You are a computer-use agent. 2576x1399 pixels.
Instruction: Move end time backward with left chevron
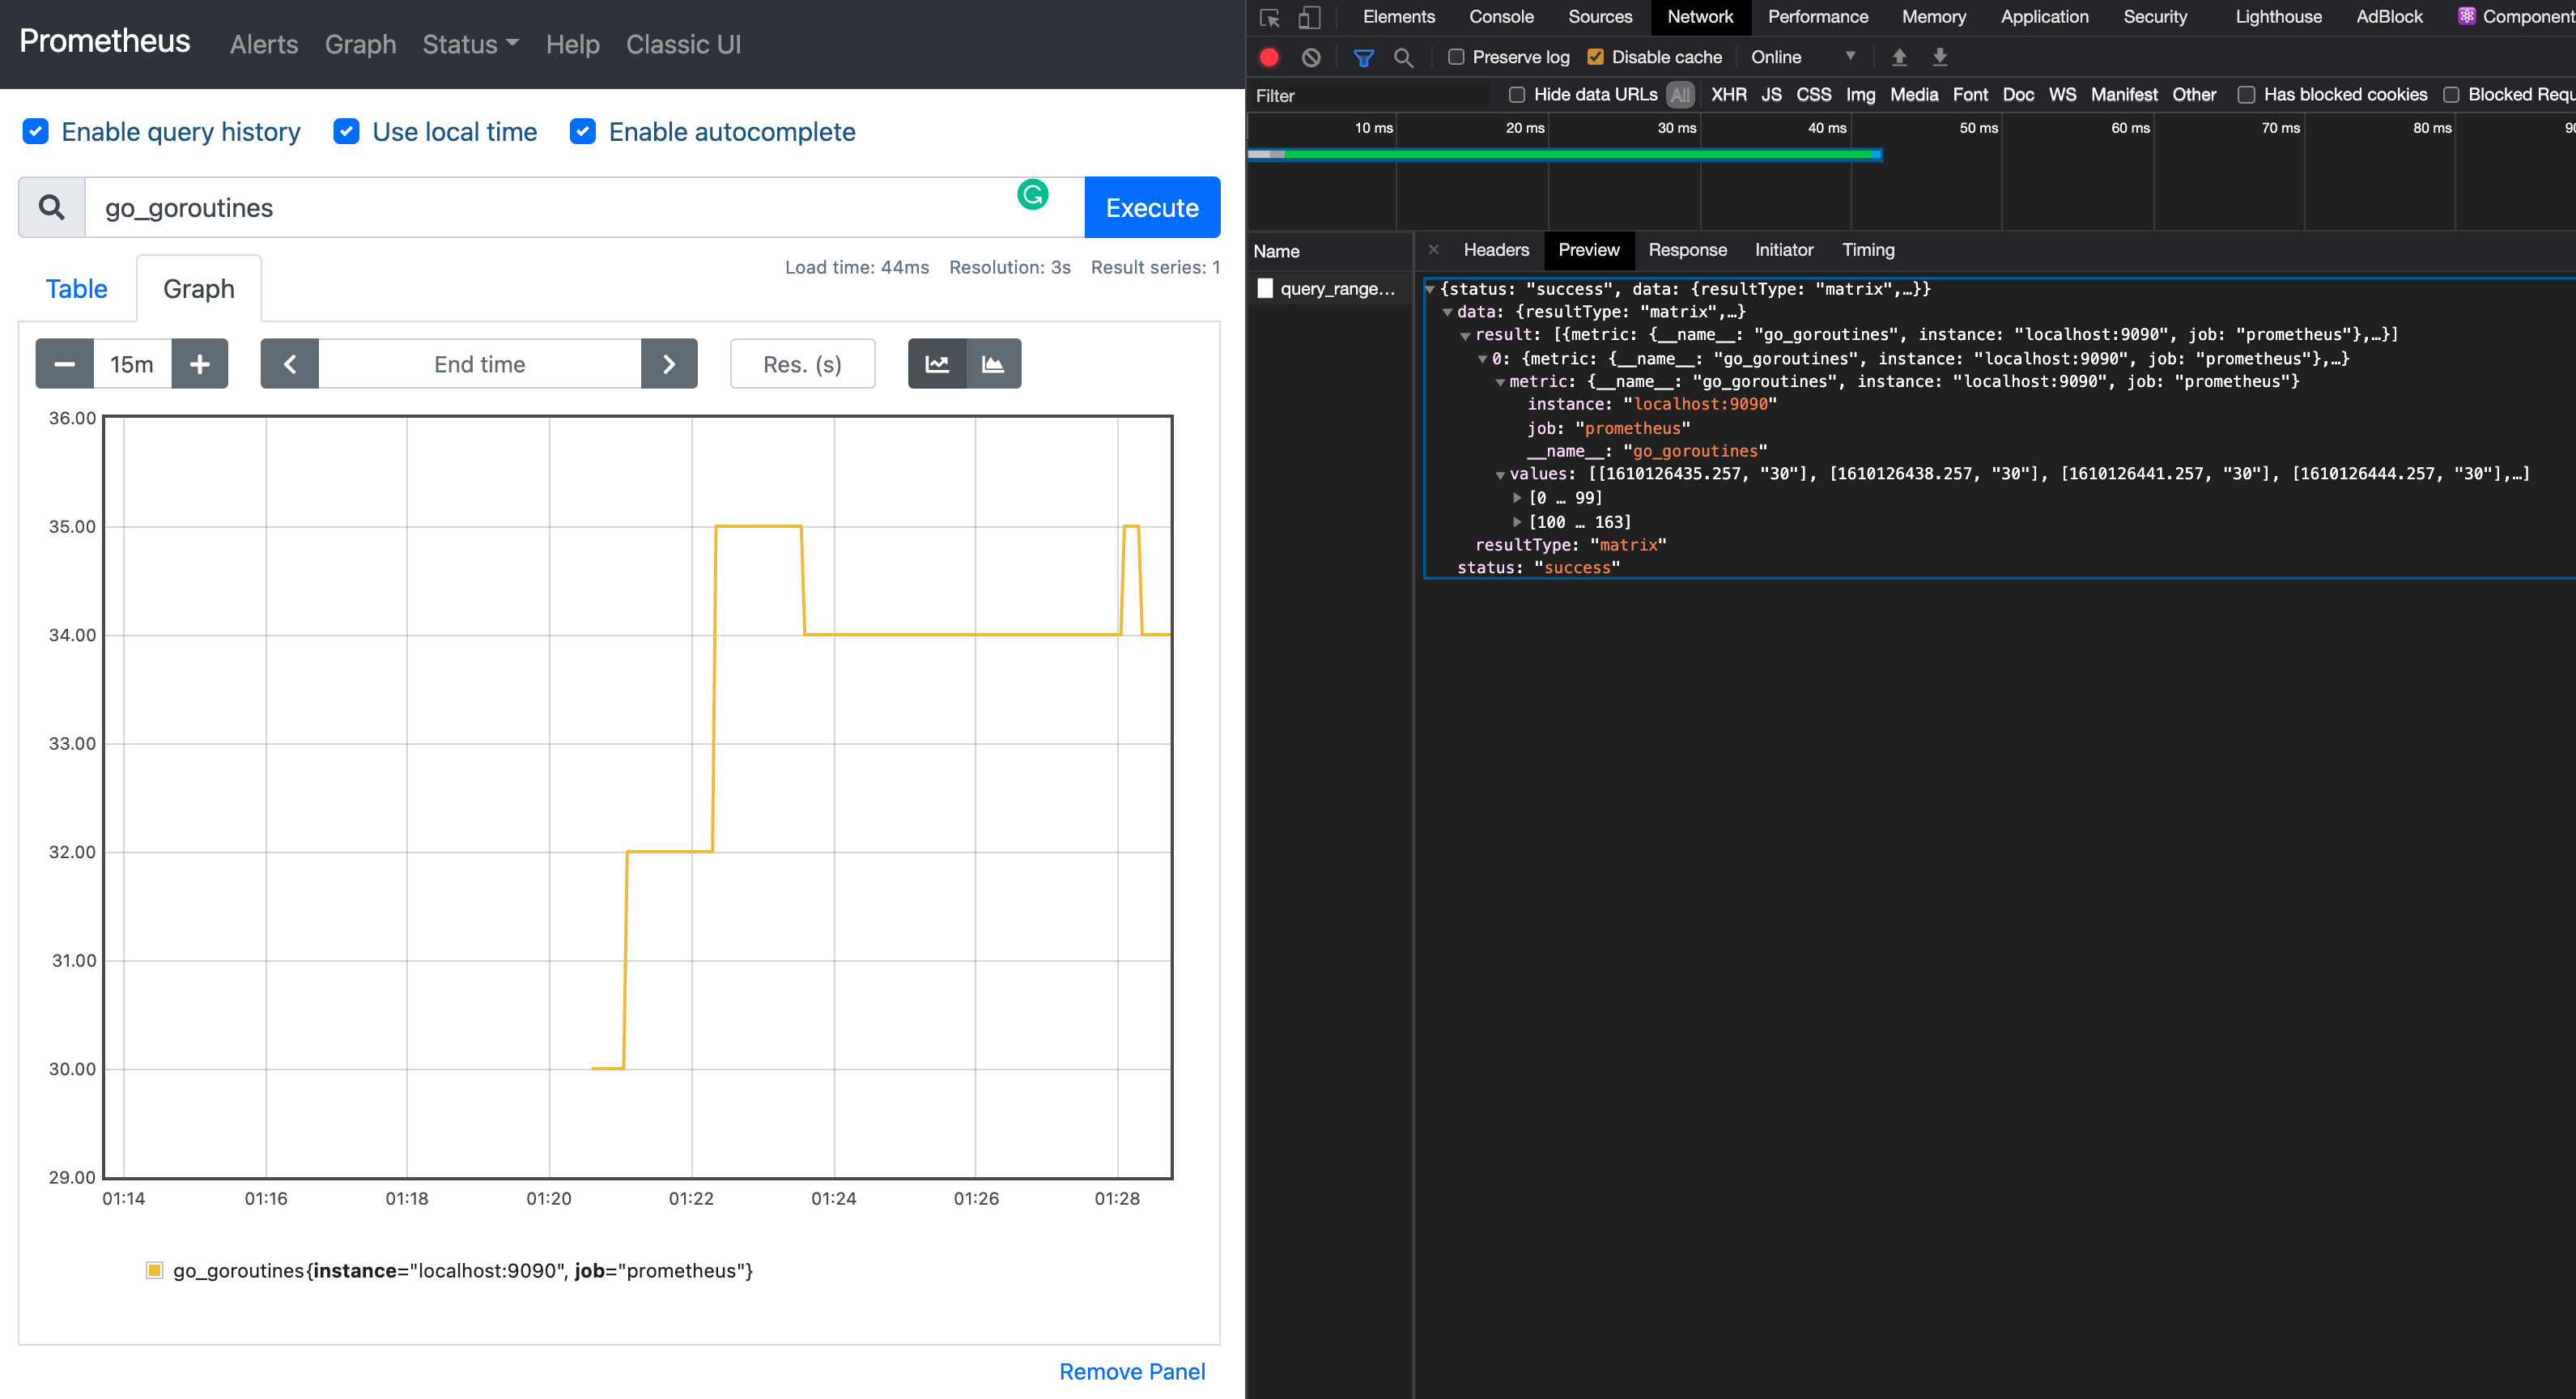click(x=290, y=364)
